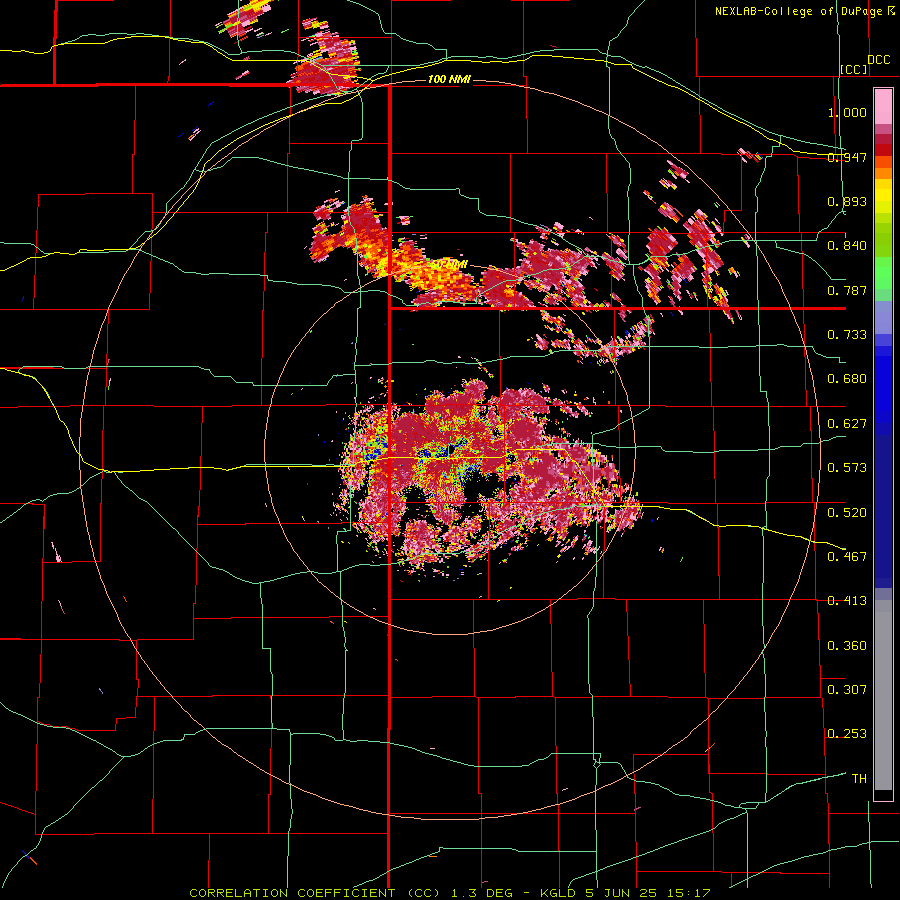Click the 0.627 color scale value
This screenshot has width=900, height=900.
[x=847, y=424]
